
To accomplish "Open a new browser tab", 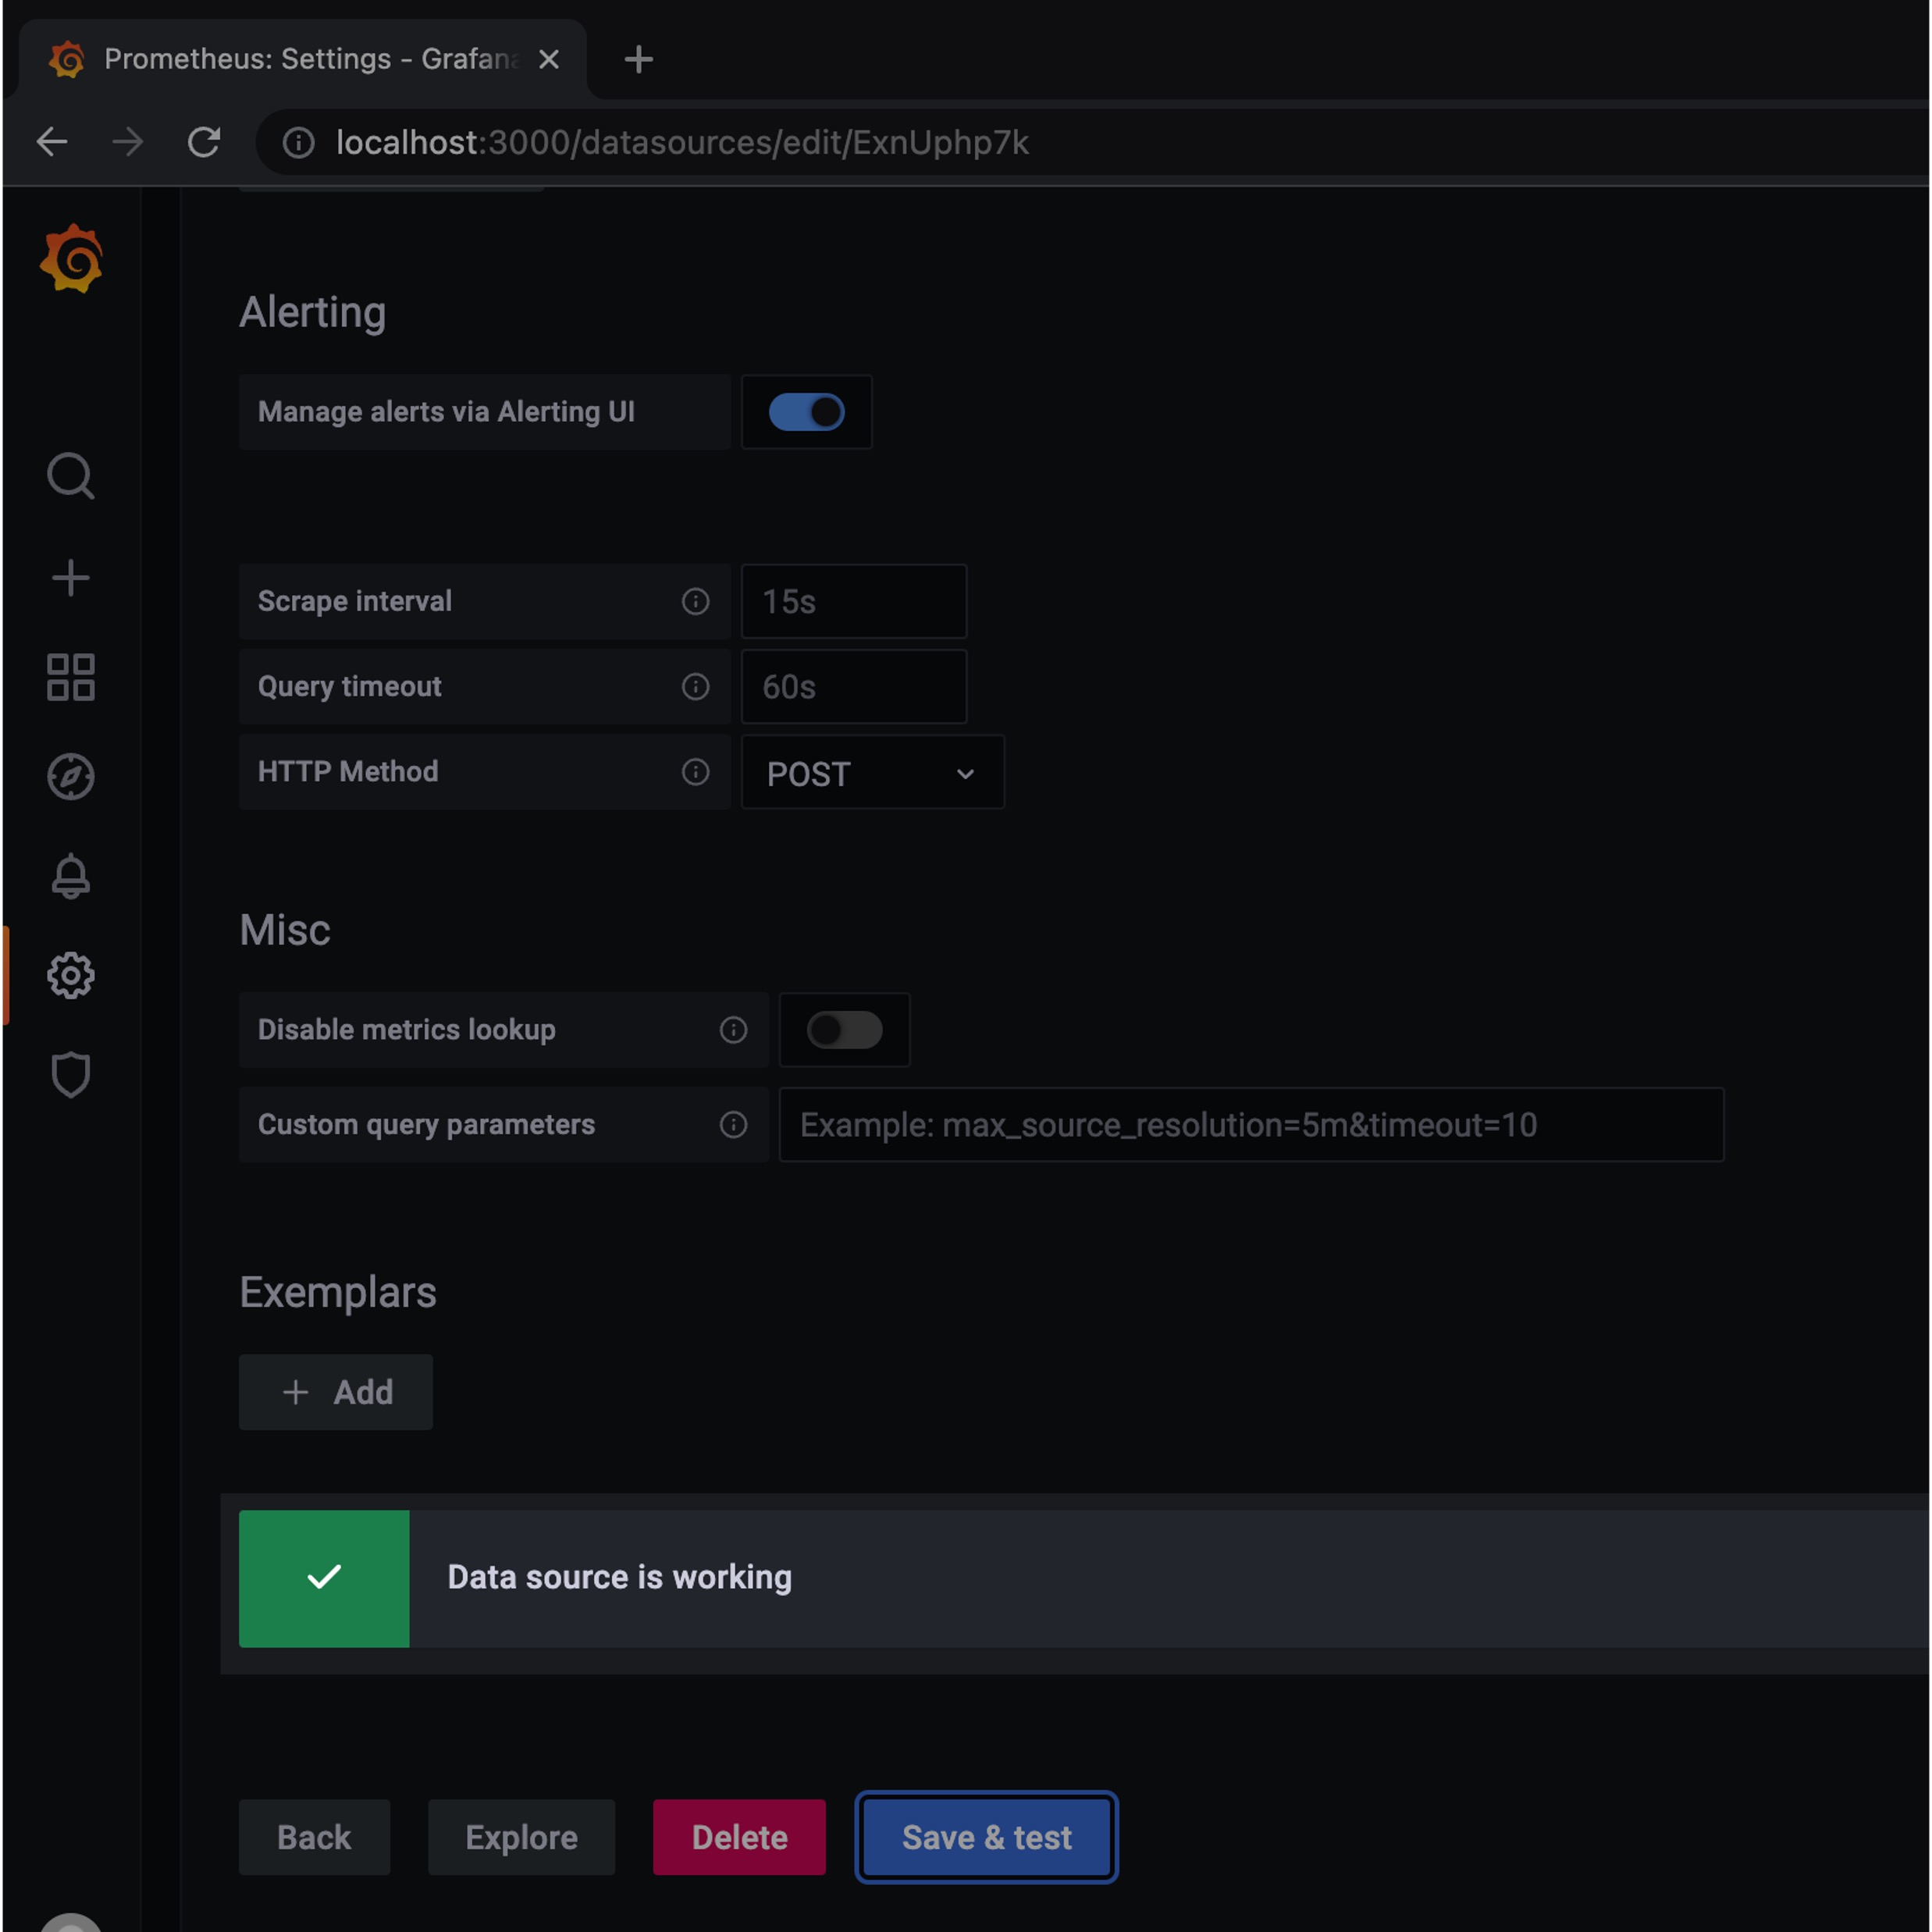I will (x=638, y=60).
